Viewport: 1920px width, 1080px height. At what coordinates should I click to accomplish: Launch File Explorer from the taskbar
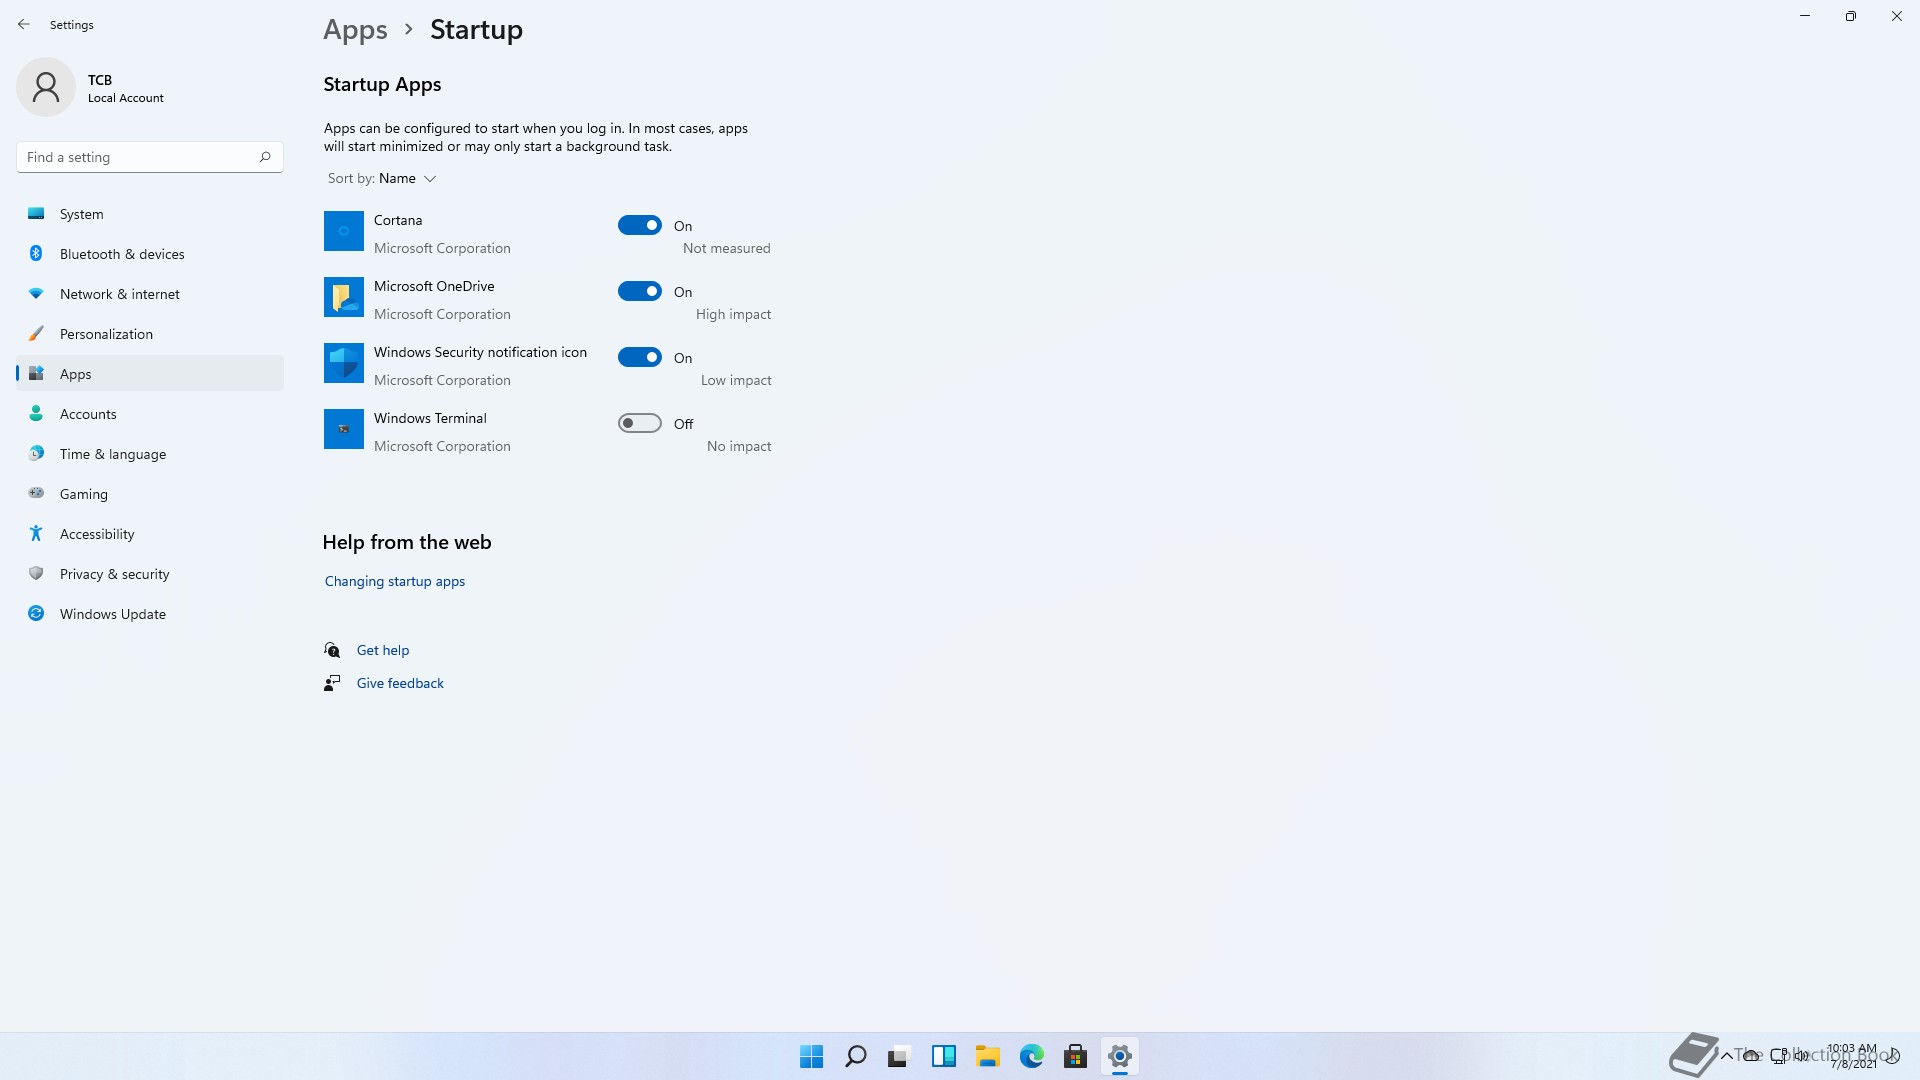point(988,1056)
